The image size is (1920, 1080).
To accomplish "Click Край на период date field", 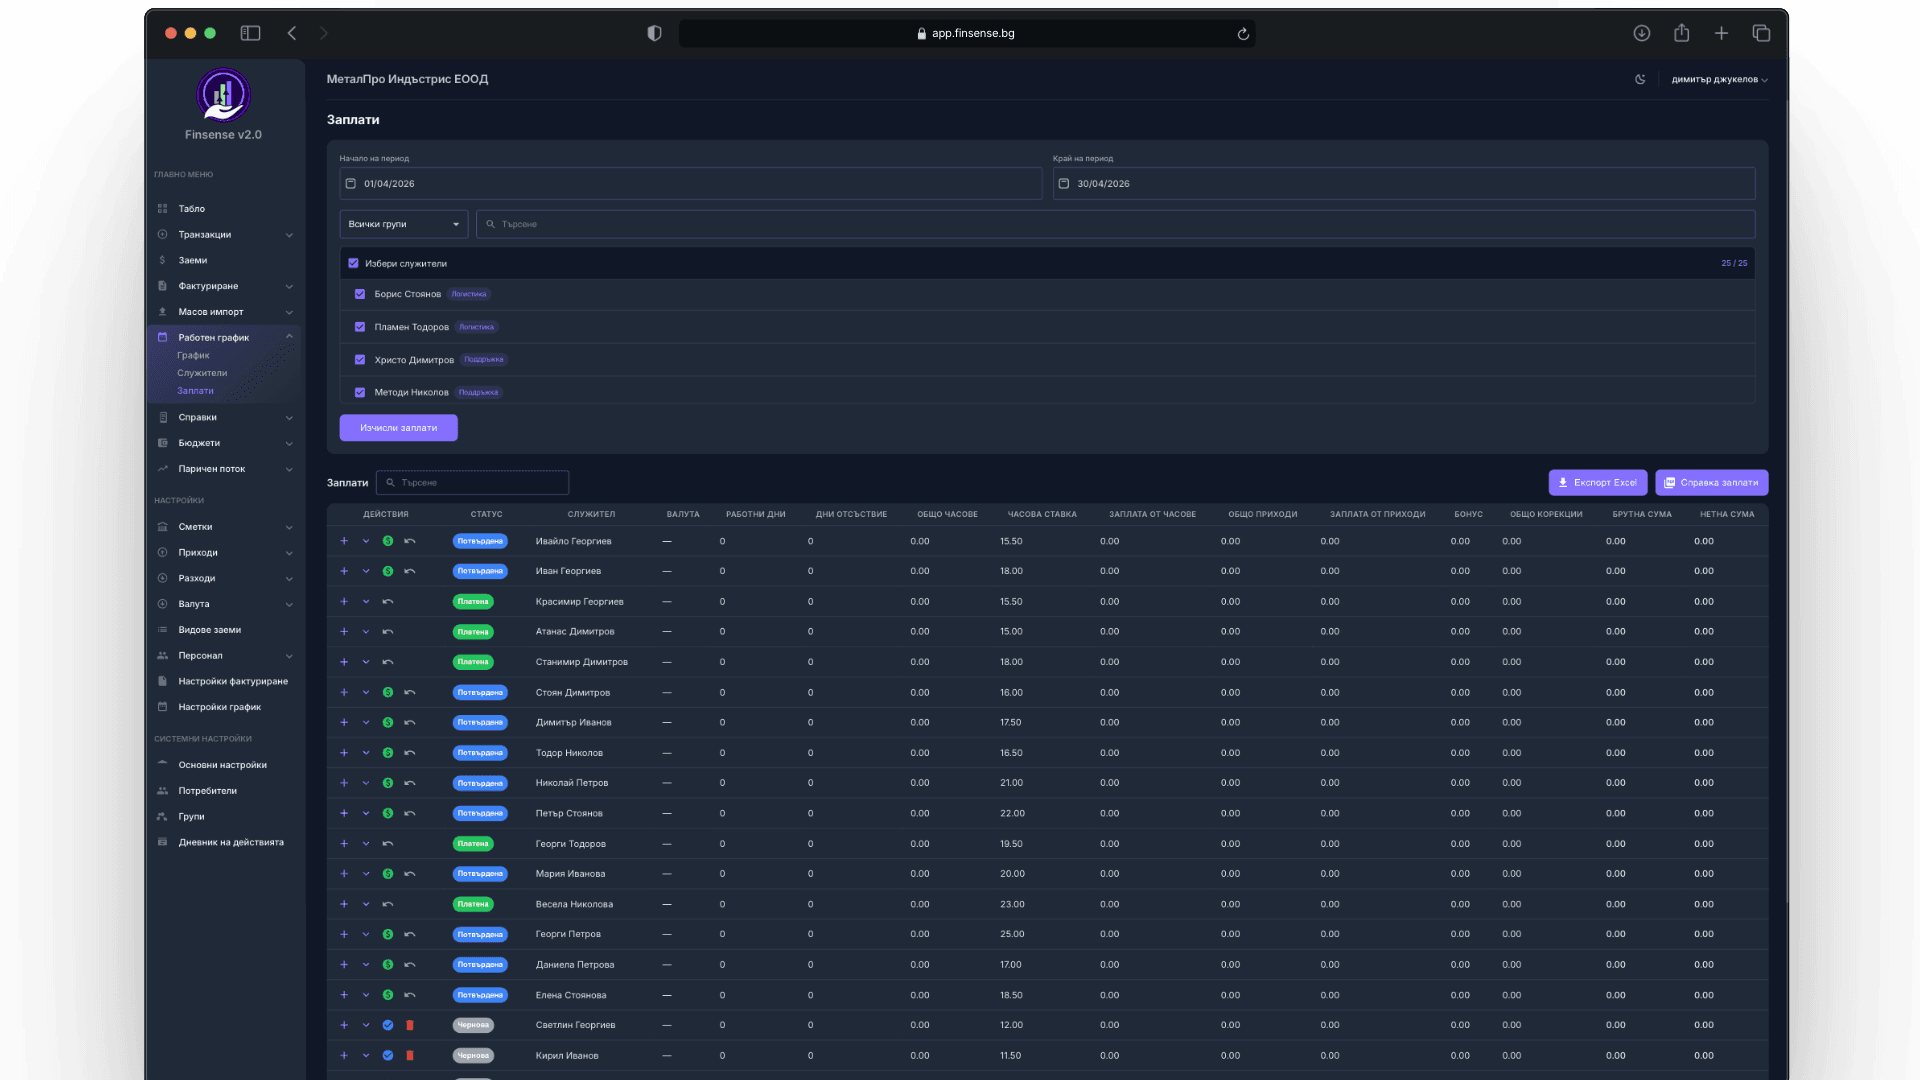I will tap(1404, 184).
